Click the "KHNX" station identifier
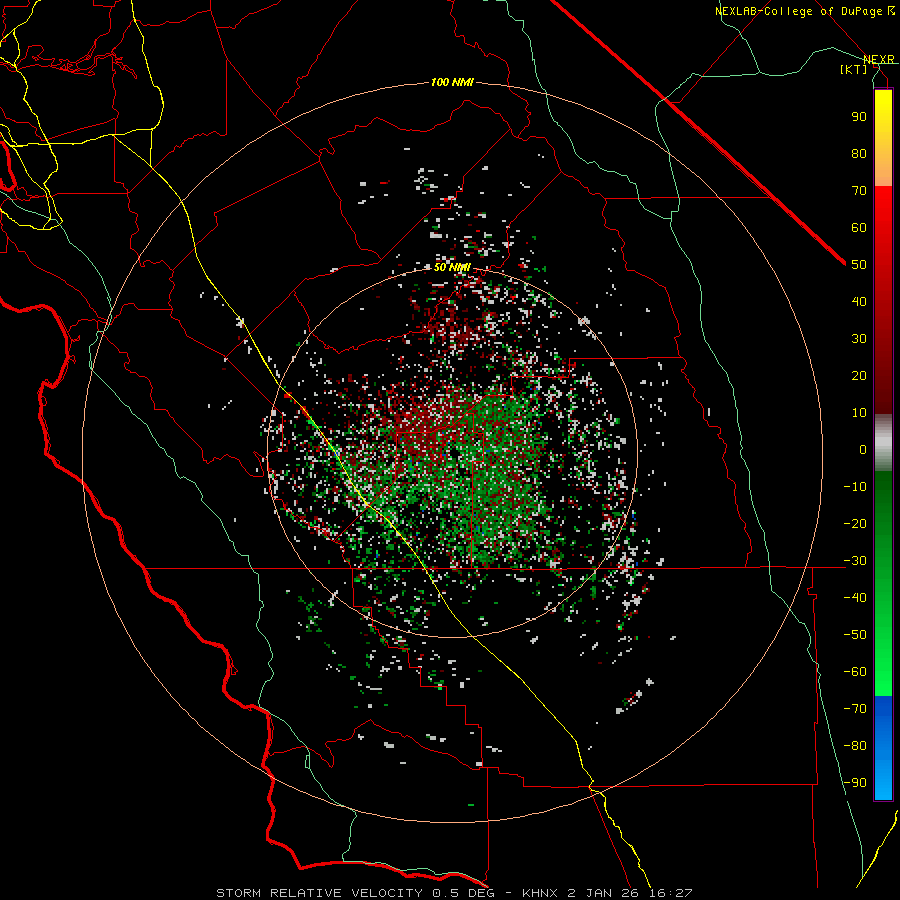The height and width of the screenshot is (900, 900). click(542, 893)
